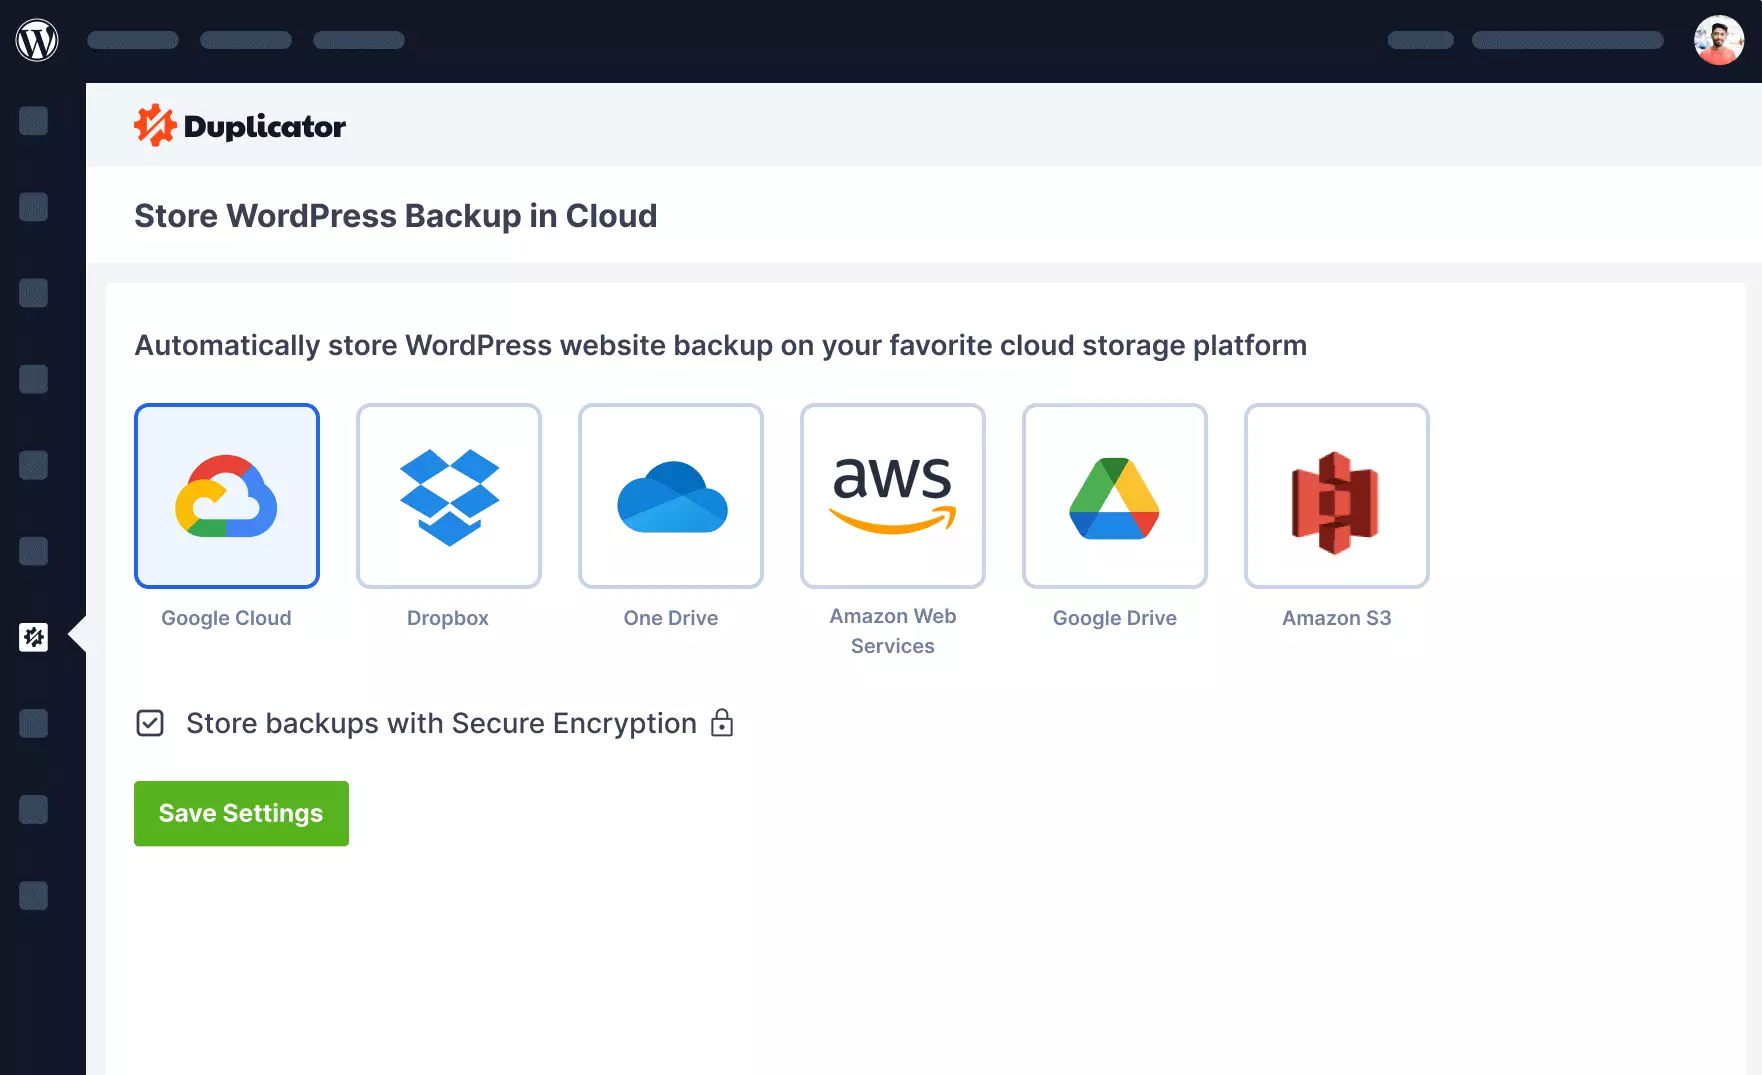
Task: Choose the Dropbox storage tile
Action: (x=449, y=496)
